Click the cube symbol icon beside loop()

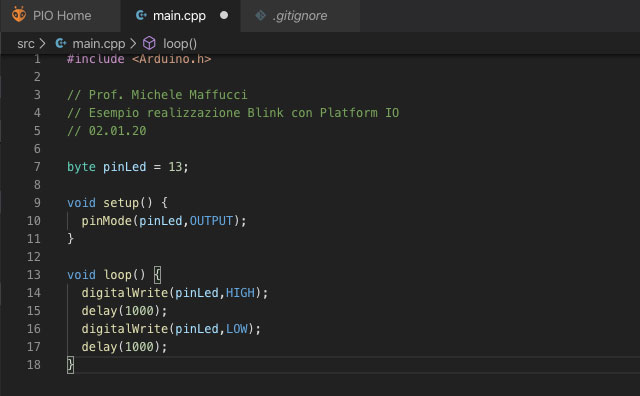coord(149,43)
